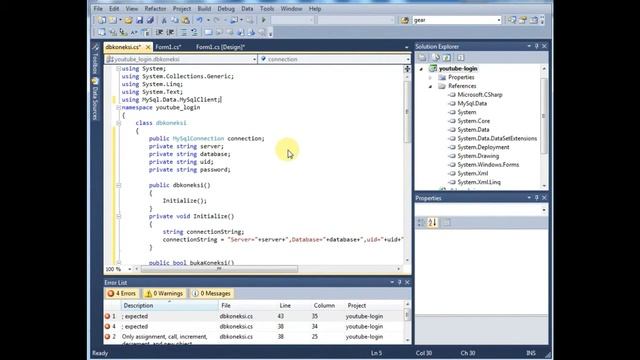Screen dimensions: 640x360
Task: Click the Comment Out Lines icon
Action: 184,32
